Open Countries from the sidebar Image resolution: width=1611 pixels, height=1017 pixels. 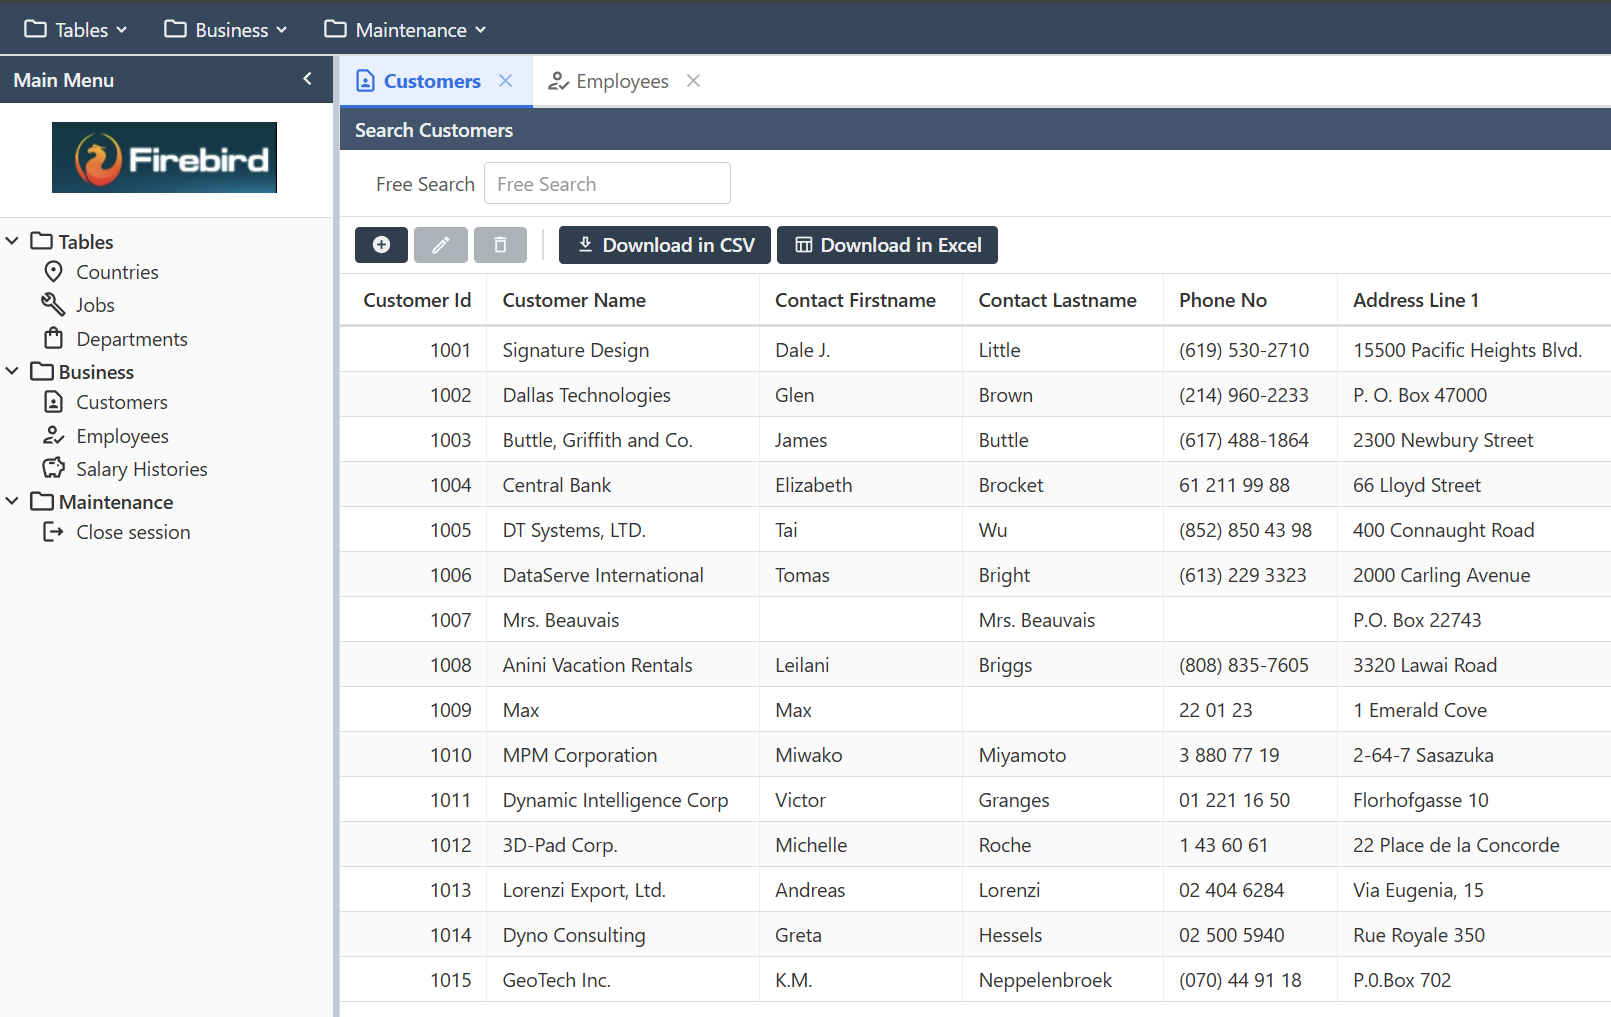[117, 272]
